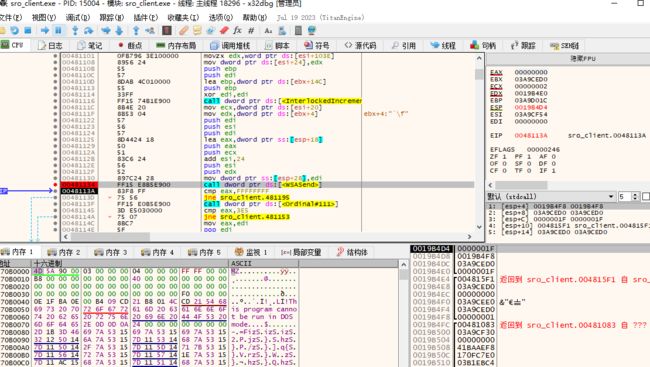The width and height of the screenshot is (650, 367).
Task: Switch to the 监视 1 tab
Action: point(251,252)
